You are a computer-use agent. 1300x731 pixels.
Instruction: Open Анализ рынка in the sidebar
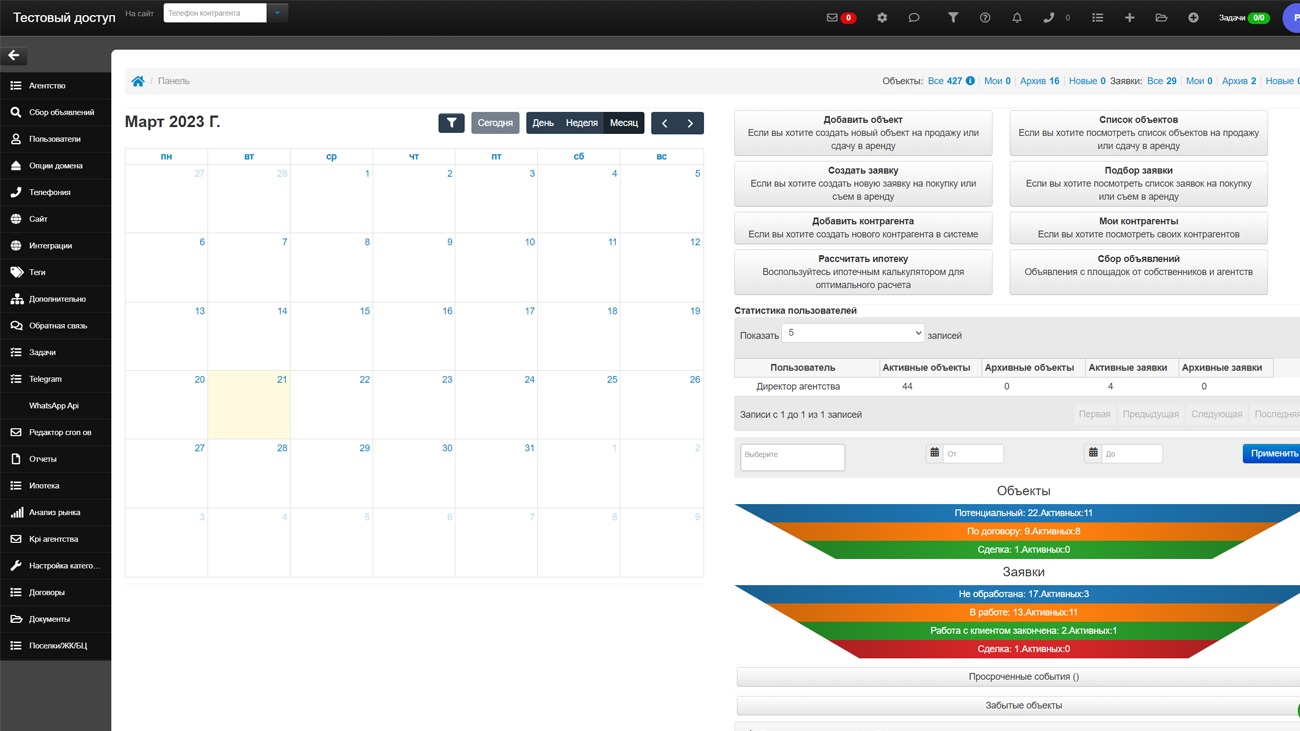[x=55, y=512]
